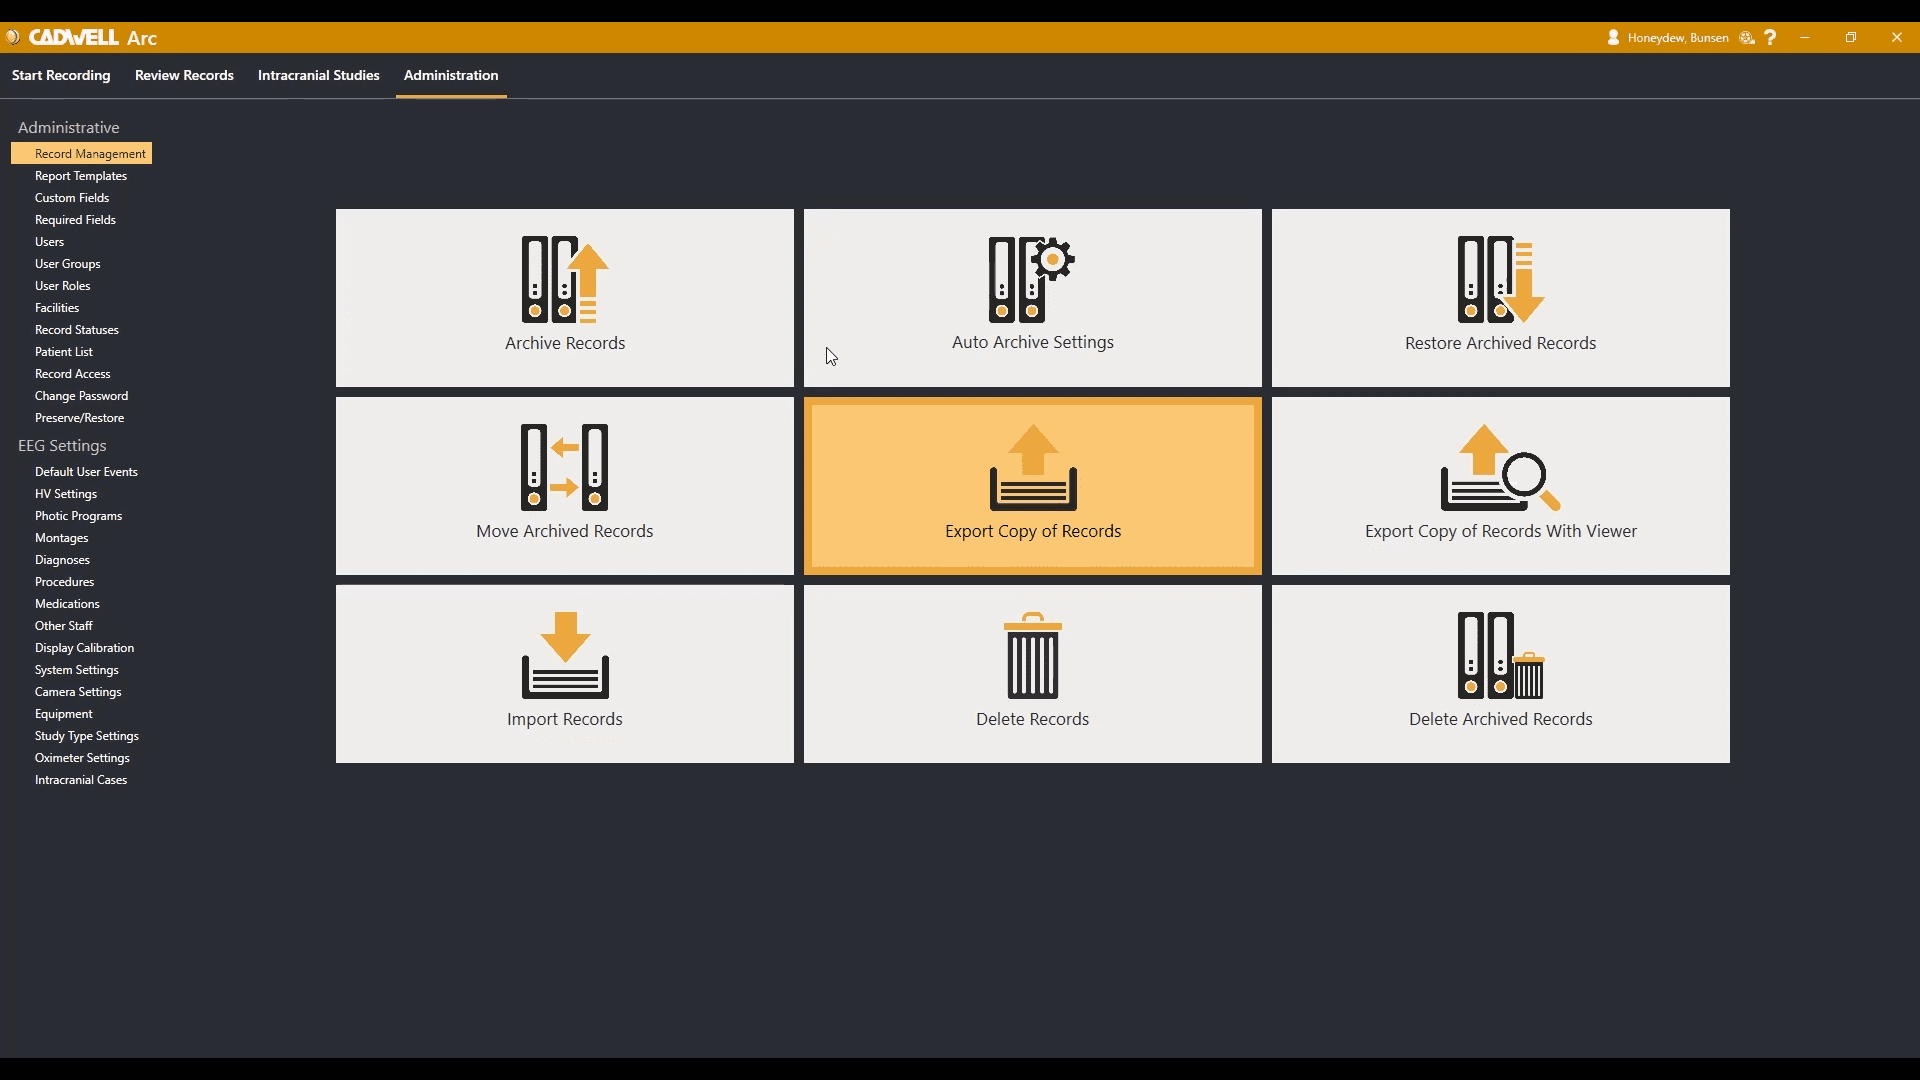Open the Start Recording tab
This screenshot has height=1080, width=1920.
pos(61,75)
